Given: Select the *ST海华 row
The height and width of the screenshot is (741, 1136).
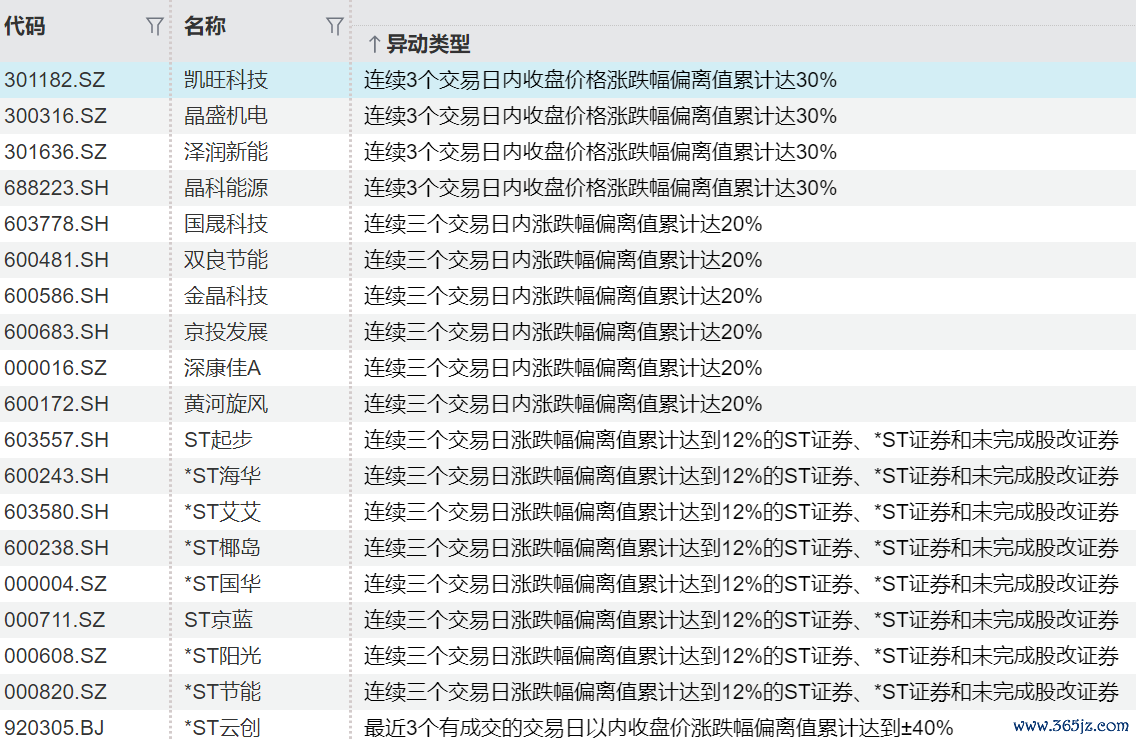Looking at the screenshot, I should point(222,476).
